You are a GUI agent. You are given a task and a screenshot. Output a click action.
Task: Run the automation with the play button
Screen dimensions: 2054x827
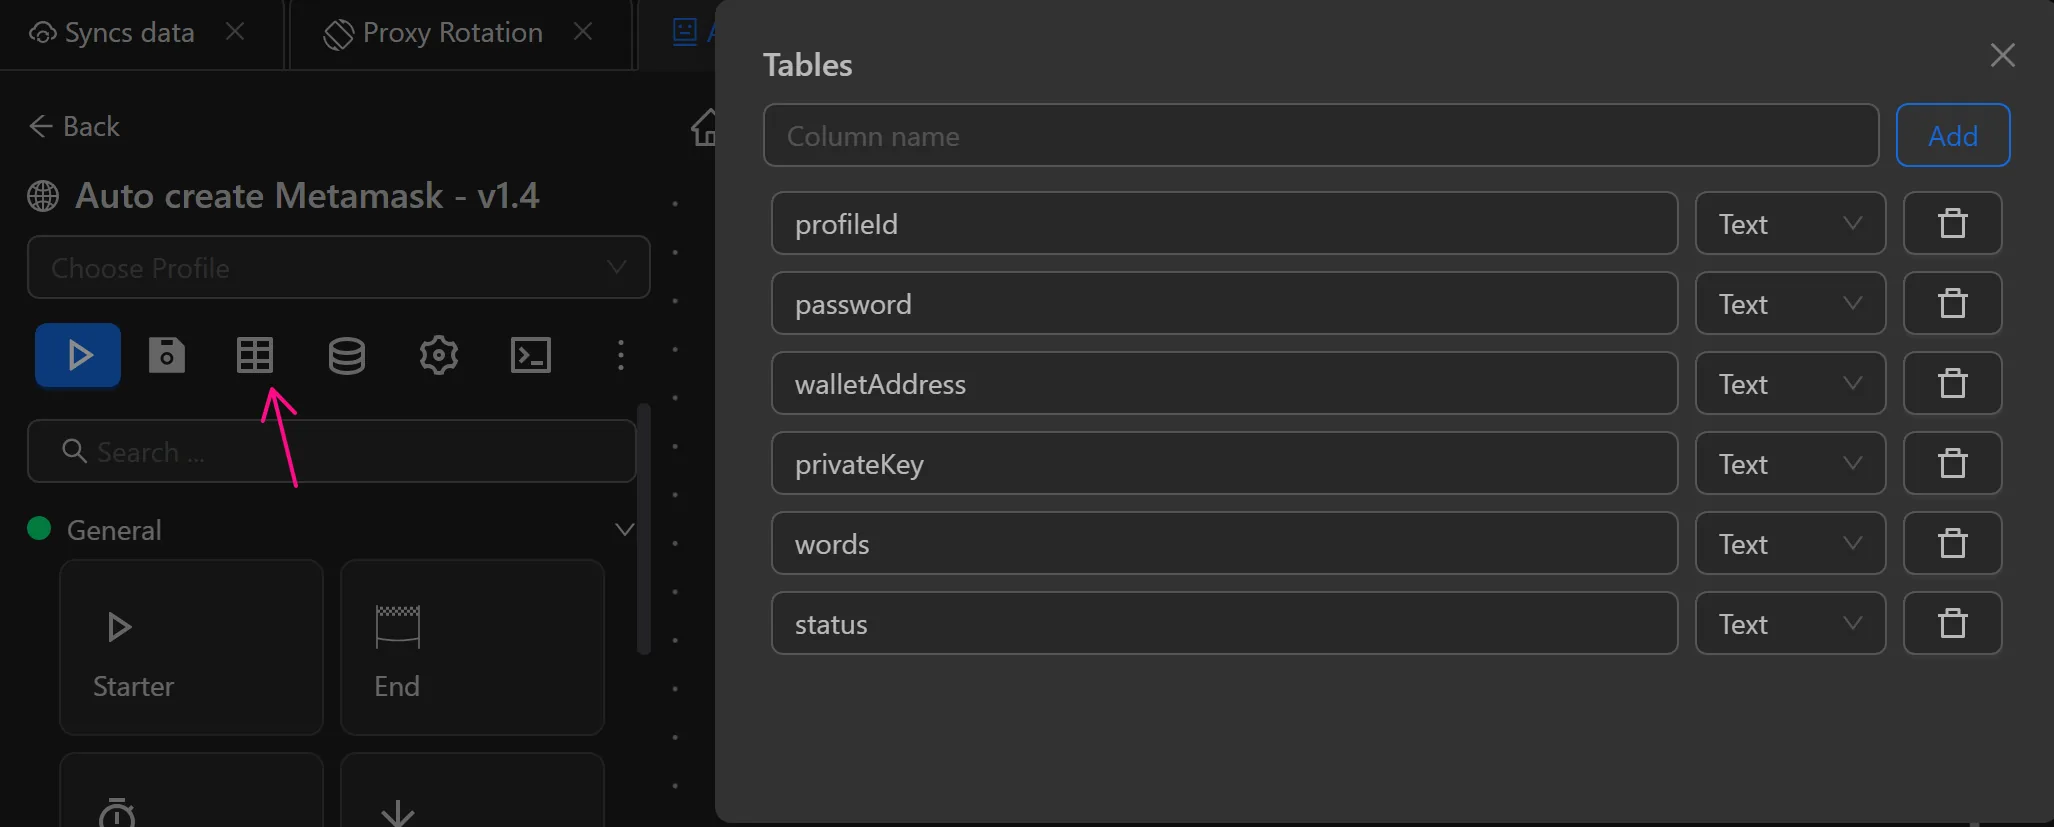coord(78,355)
